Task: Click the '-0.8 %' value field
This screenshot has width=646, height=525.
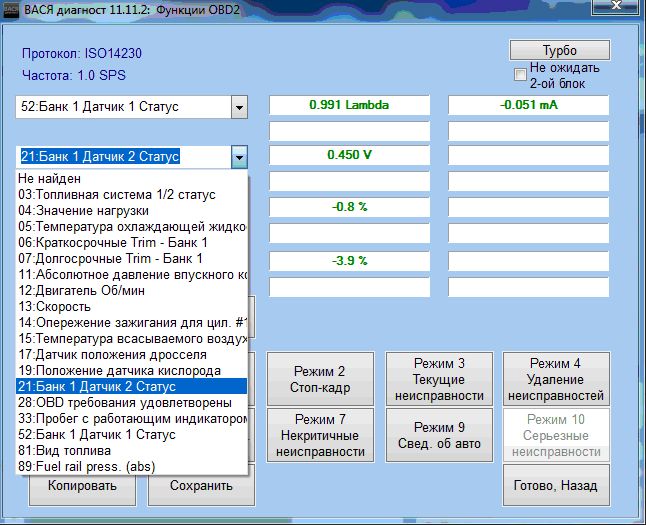Action: (349, 207)
